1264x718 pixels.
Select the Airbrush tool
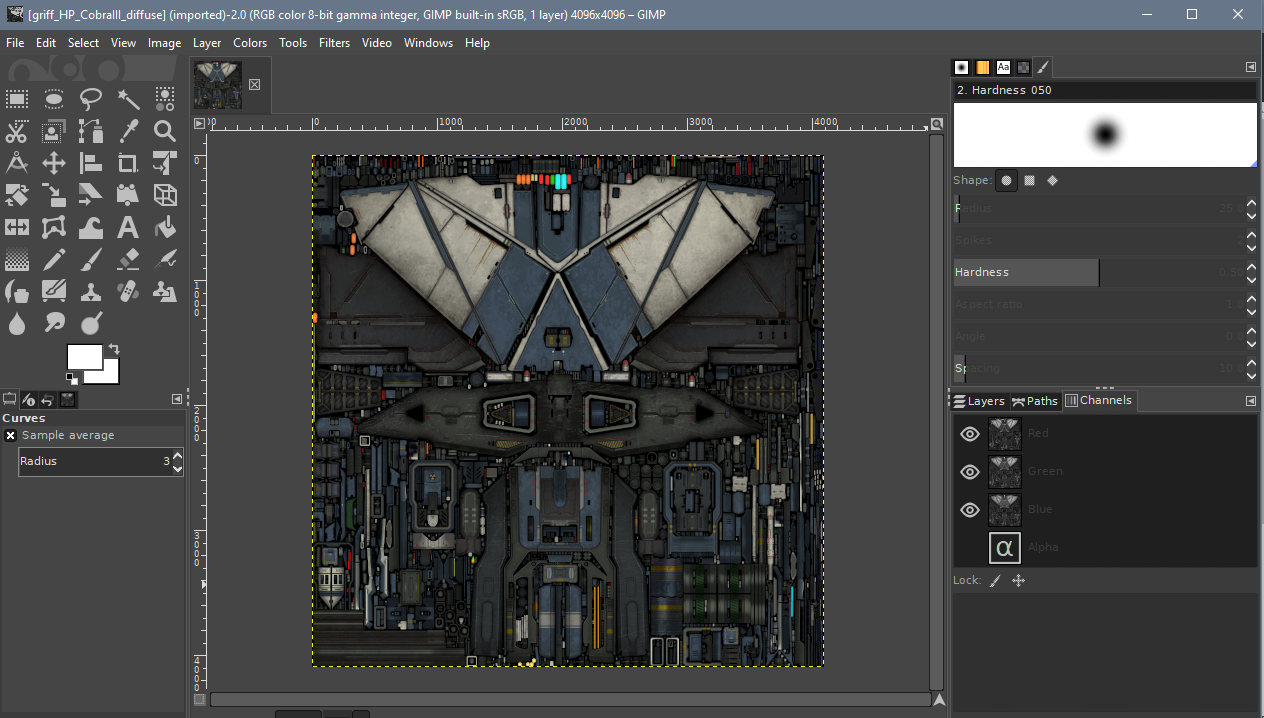[x=165, y=260]
